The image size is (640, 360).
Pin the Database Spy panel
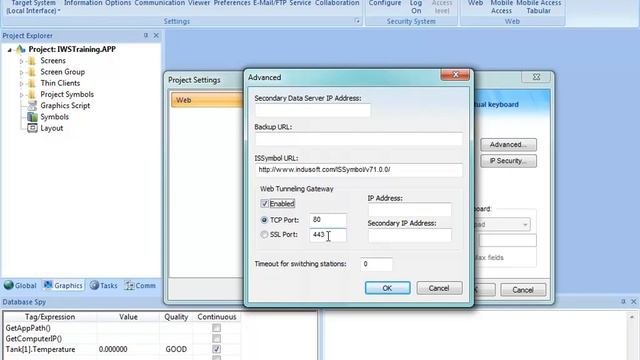click(623, 302)
